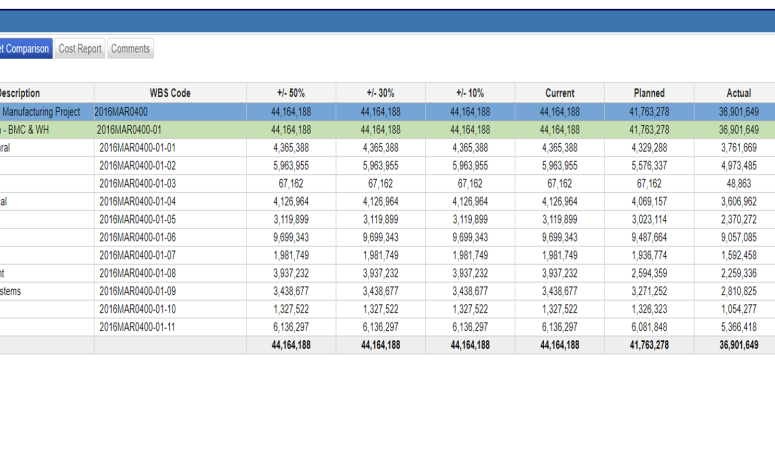Select the Budget Comparison tab
This screenshot has height=450, width=775.
pos(26,48)
